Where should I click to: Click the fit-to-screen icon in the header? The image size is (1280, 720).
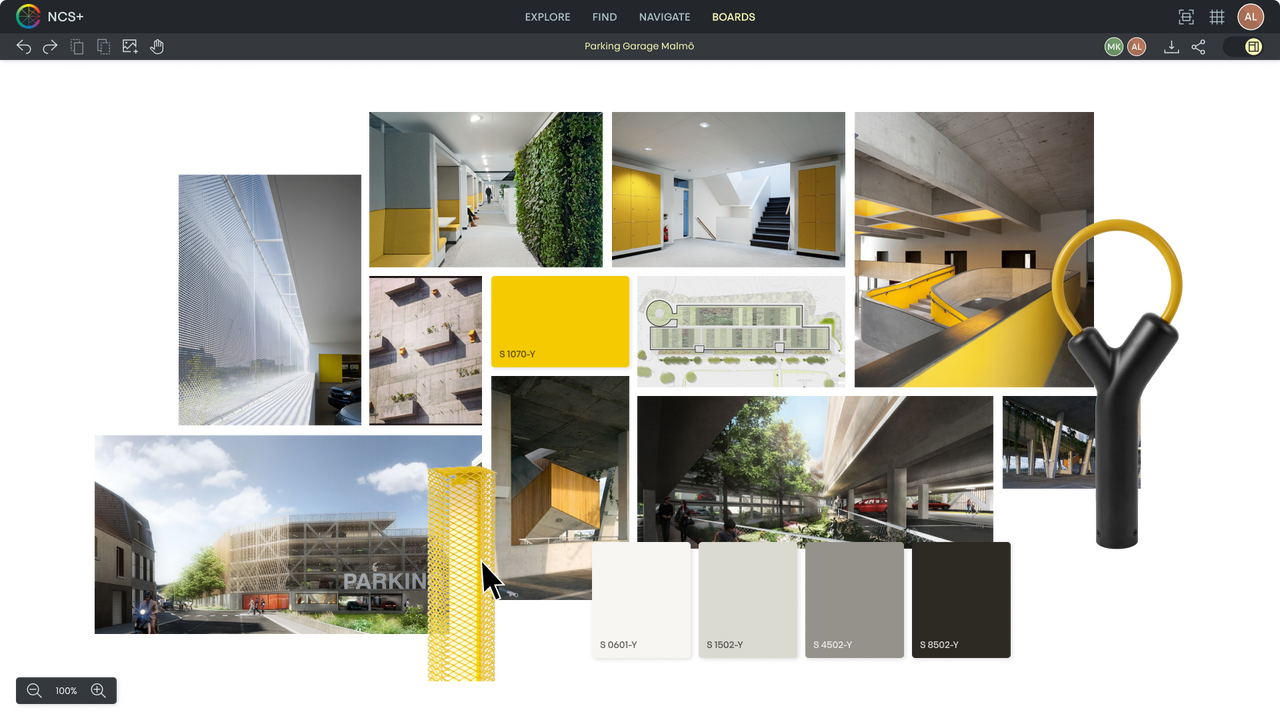(x=1185, y=16)
